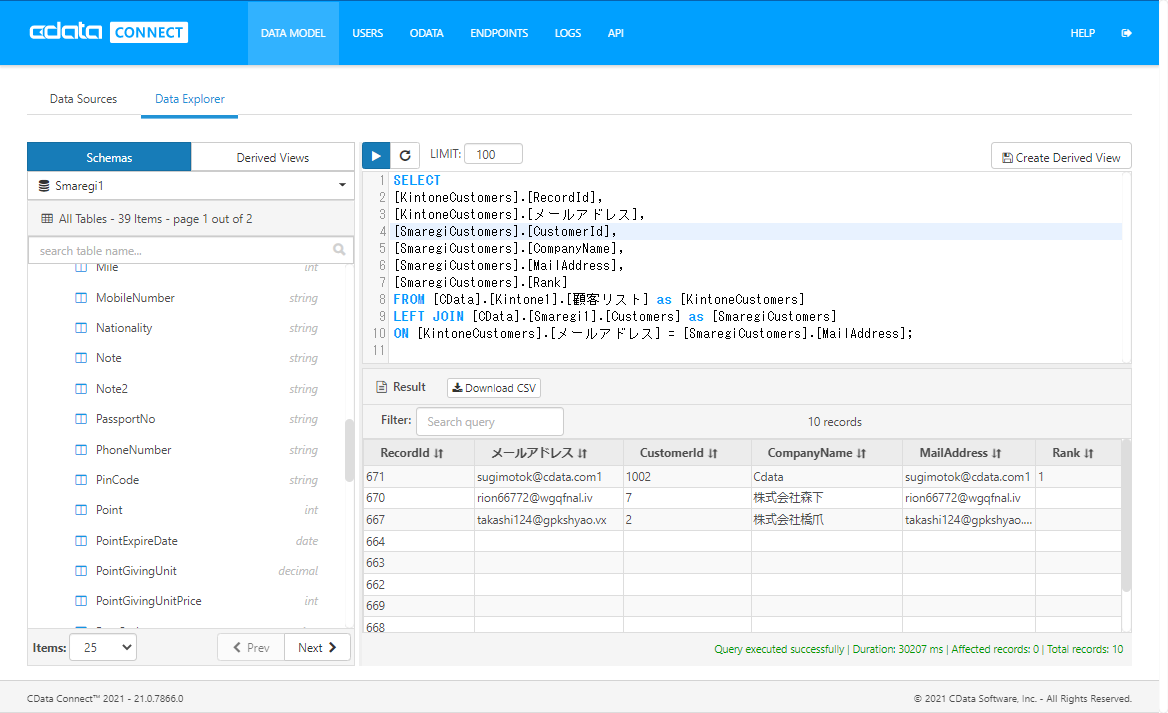The image size is (1168, 713).
Task: Click the results table vertical scrollbar
Action: click(1126, 516)
